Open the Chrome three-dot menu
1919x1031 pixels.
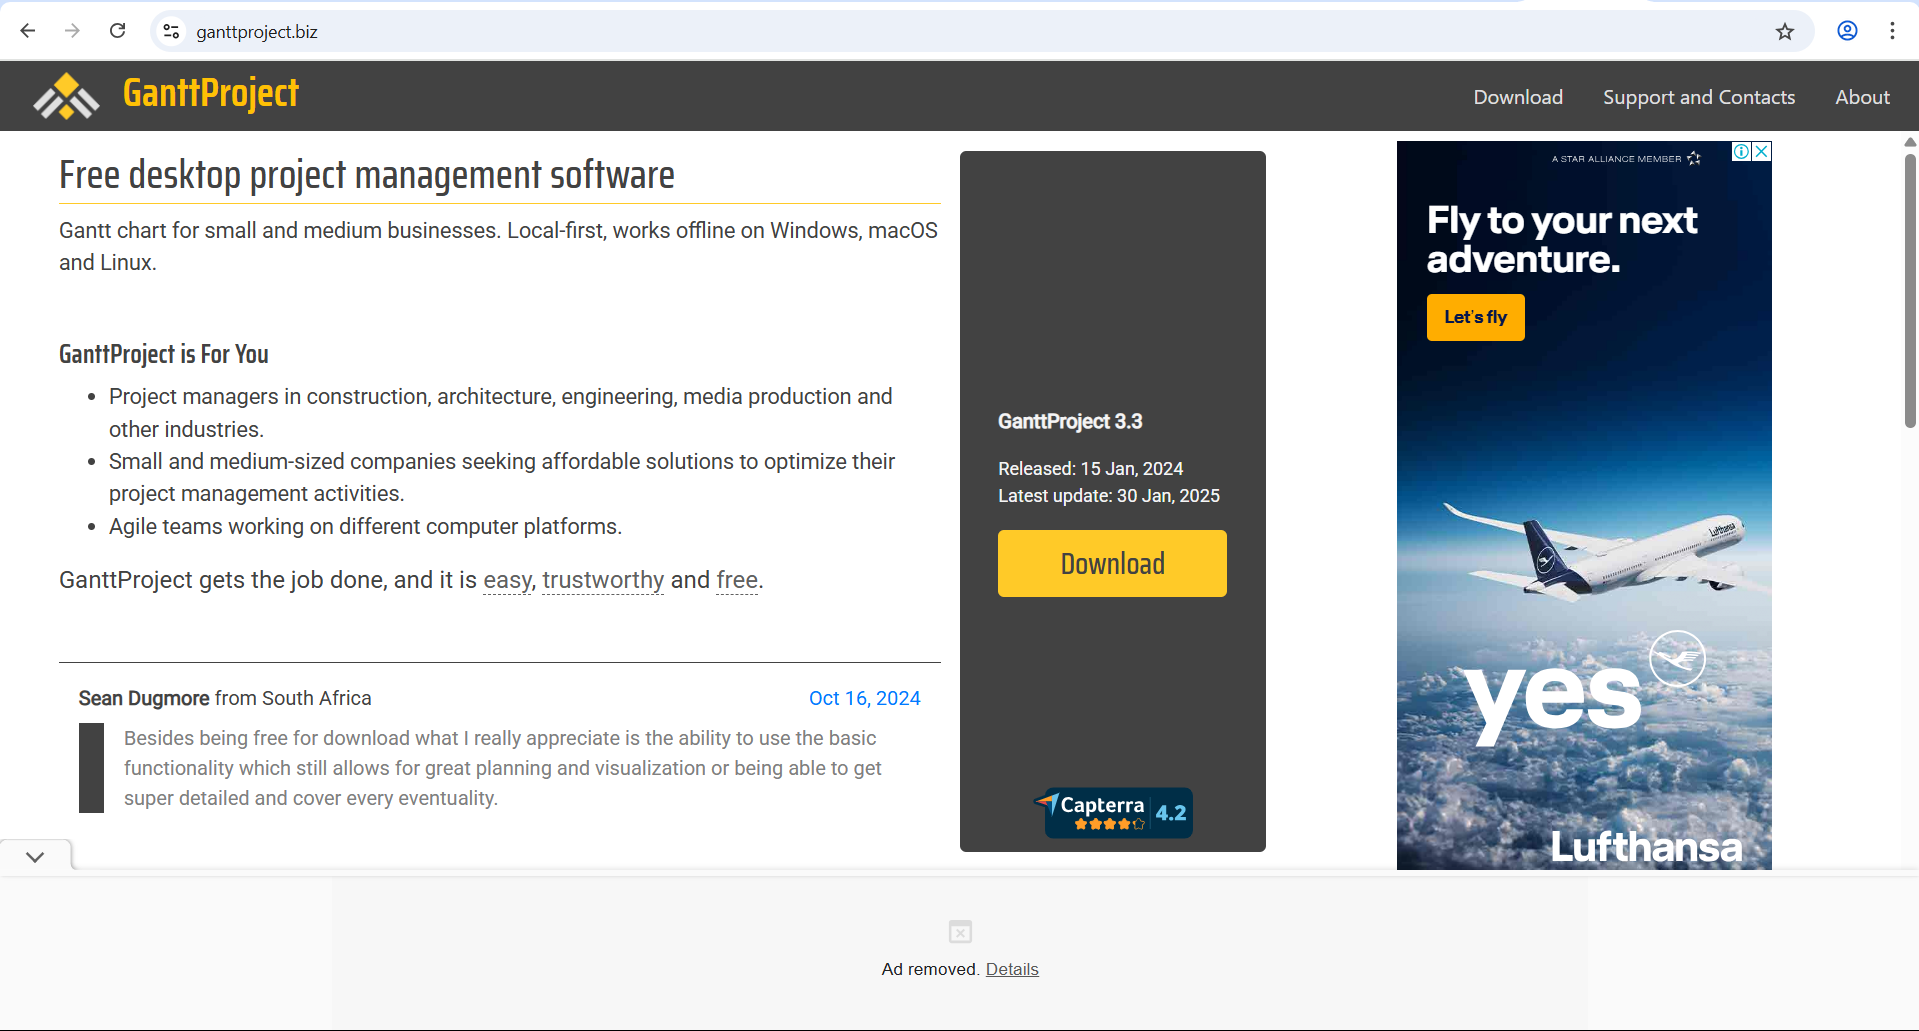tap(1892, 31)
